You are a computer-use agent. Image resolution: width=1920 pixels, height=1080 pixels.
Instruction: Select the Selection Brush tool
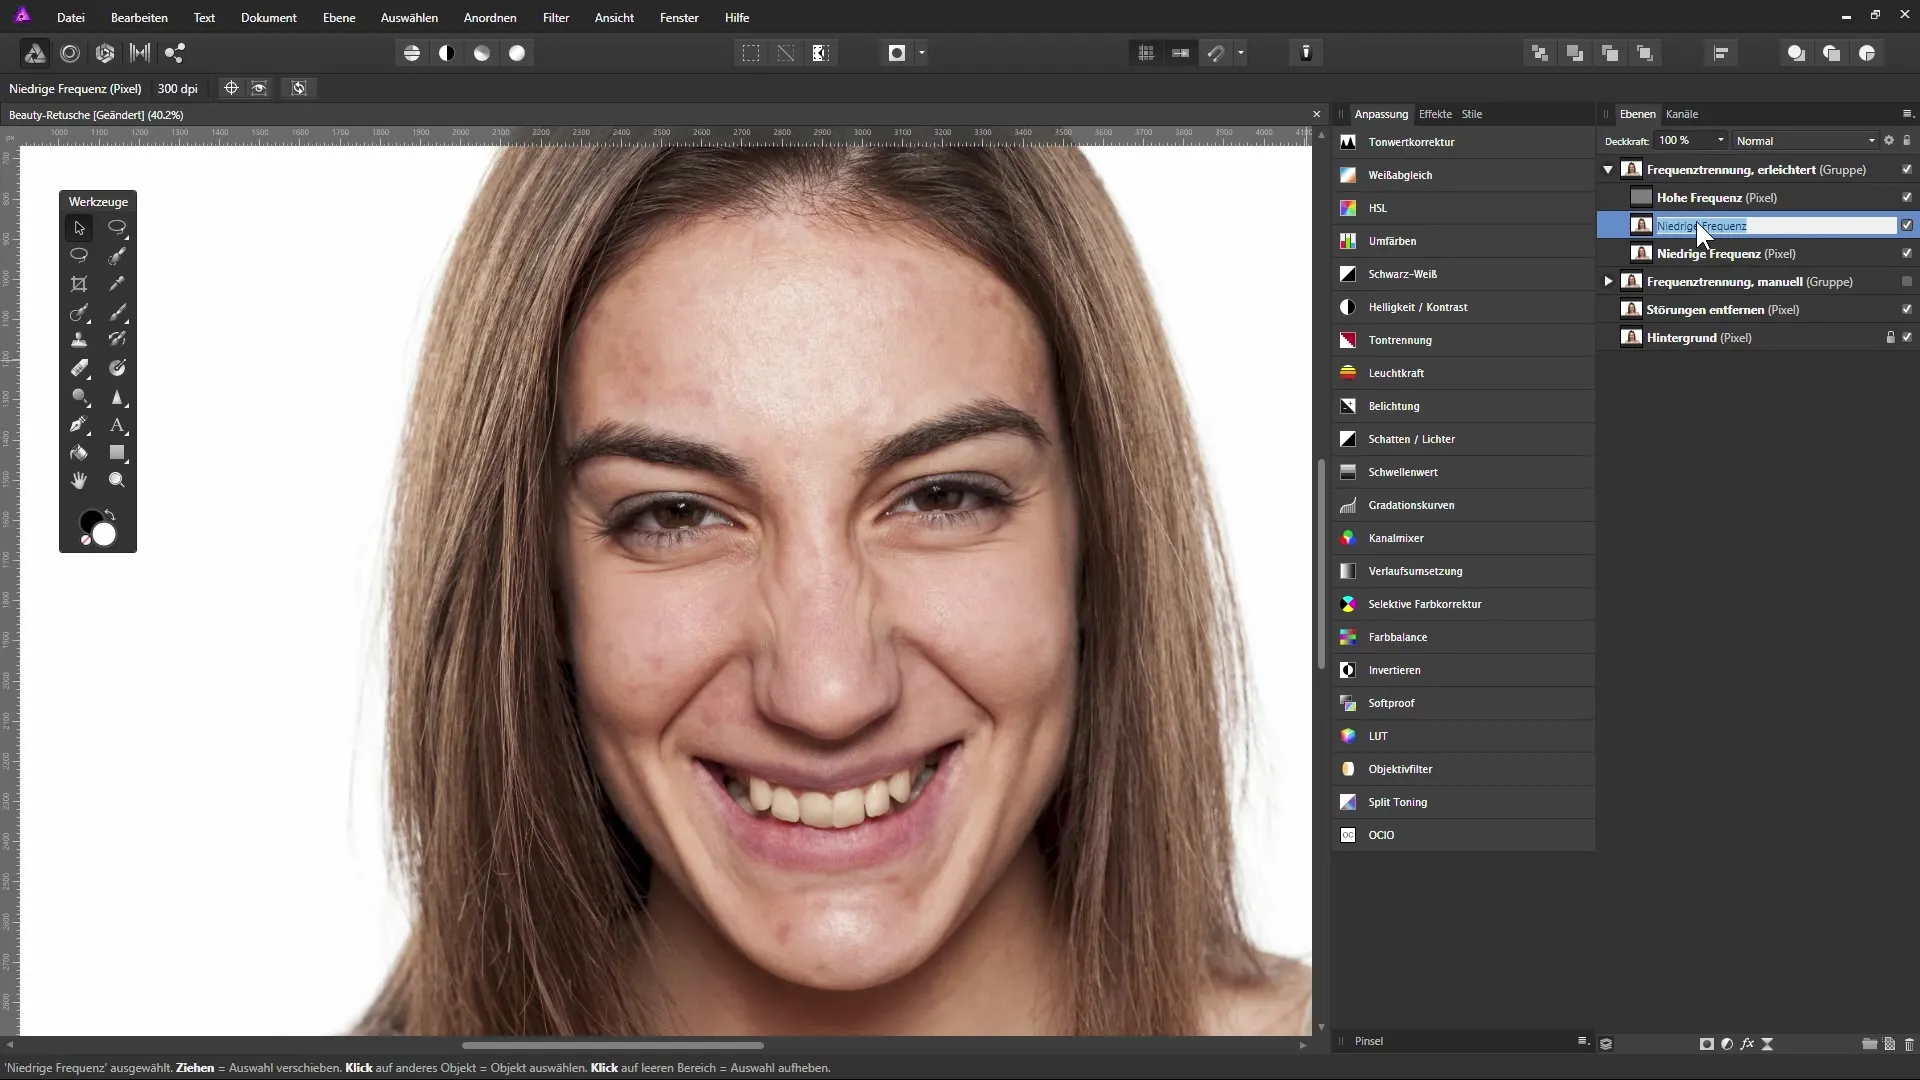click(117, 256)
